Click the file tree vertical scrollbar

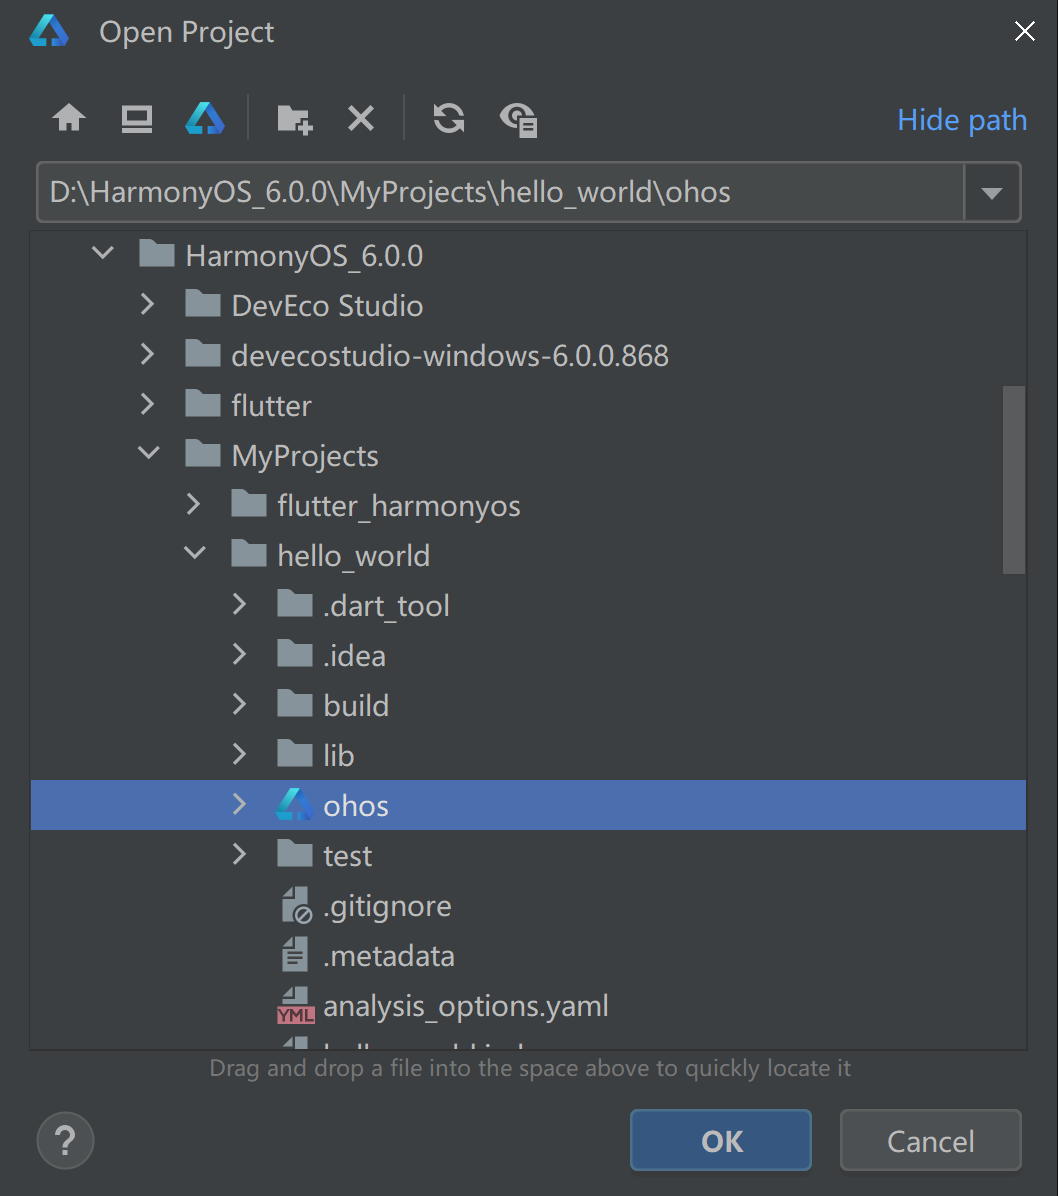point(1014,479)
